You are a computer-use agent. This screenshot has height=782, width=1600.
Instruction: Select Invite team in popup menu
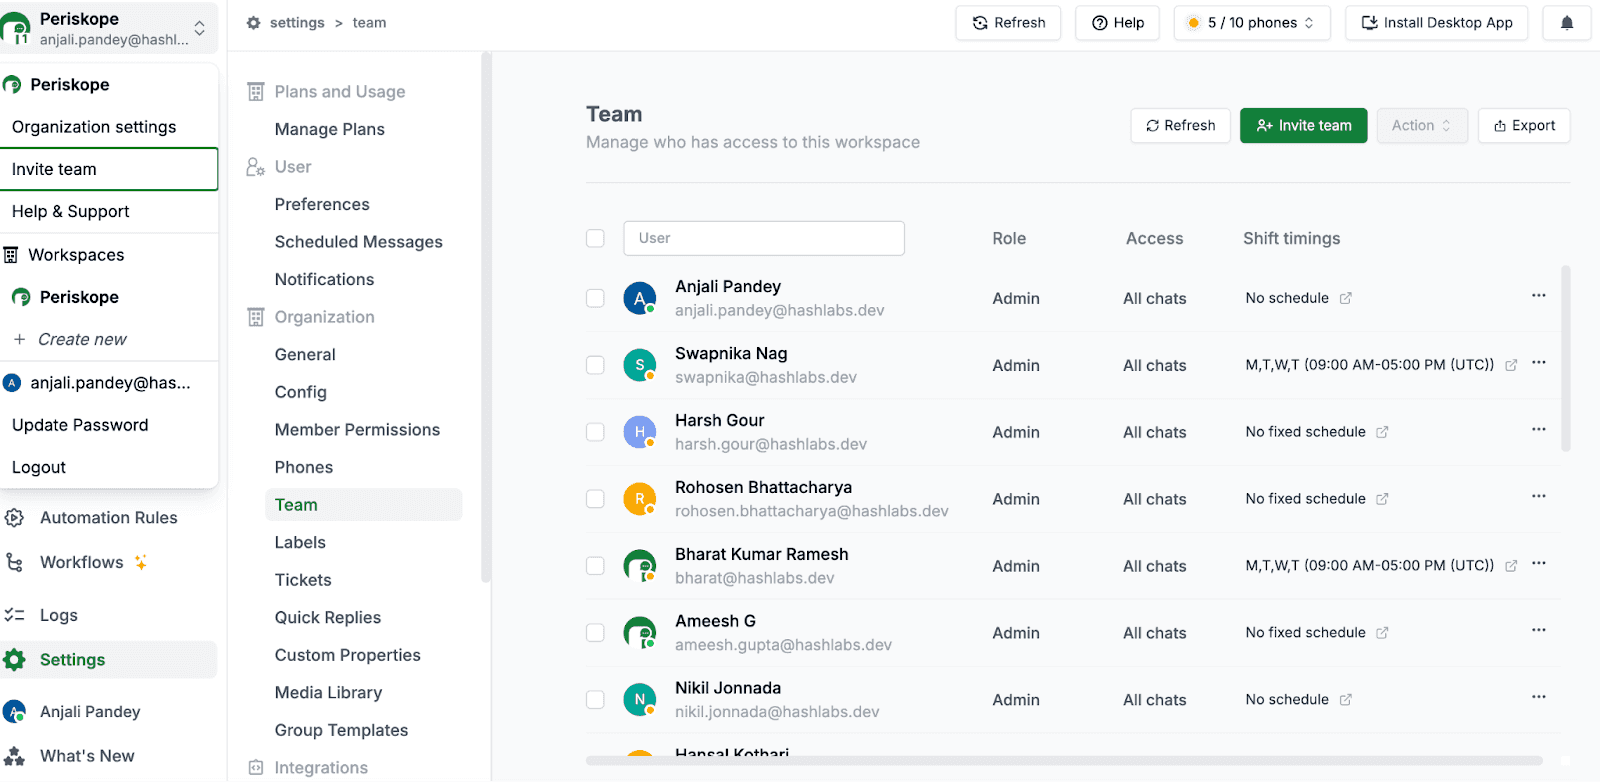click(109, 169)
